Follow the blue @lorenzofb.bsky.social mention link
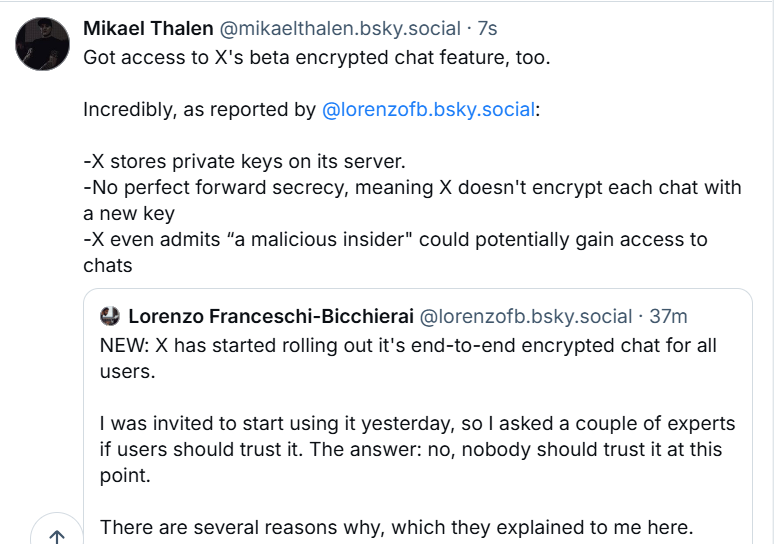This screenshot has width=779, height=544. coord(429,110)
